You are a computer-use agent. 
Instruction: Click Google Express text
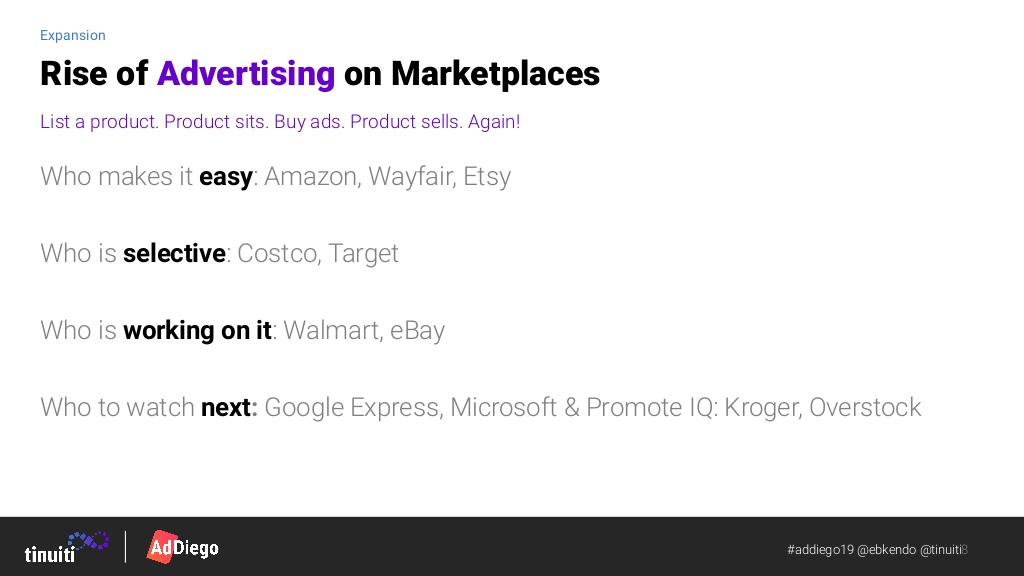(x=351, y=408)
